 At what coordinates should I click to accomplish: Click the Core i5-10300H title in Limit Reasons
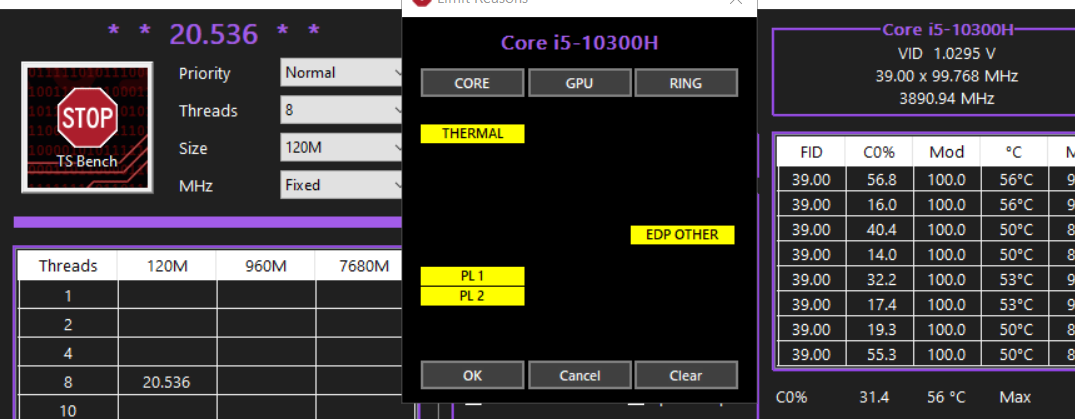coord(579,43)
